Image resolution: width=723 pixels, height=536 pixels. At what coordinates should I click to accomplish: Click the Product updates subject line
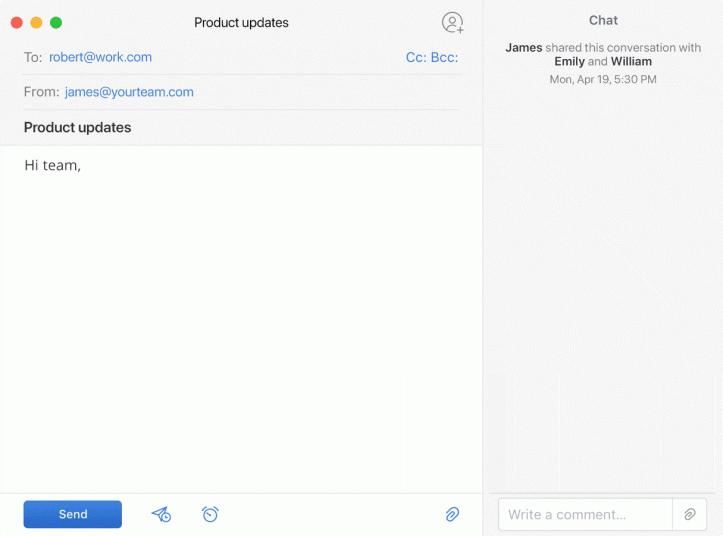[x=78, y=127]
